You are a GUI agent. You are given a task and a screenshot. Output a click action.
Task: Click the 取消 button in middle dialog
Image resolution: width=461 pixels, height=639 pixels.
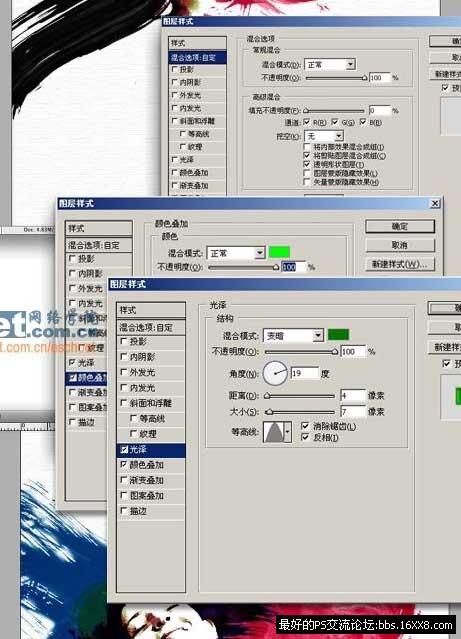pos(400,245)
